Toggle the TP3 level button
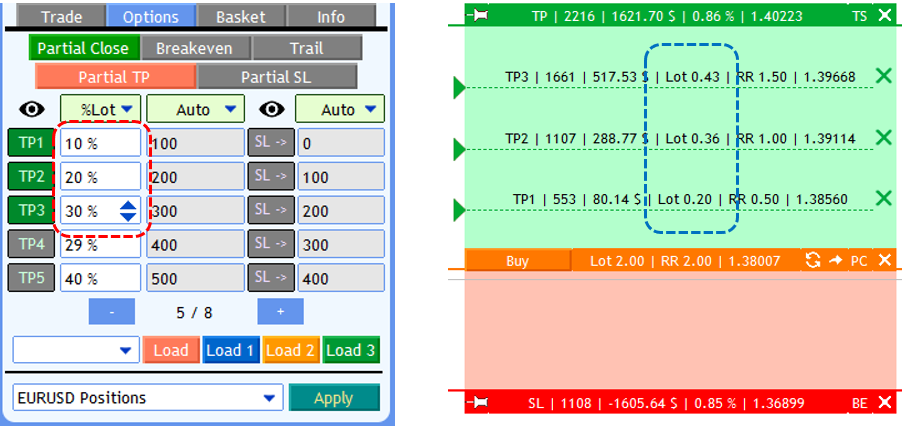902x426 pixels. 31,210
